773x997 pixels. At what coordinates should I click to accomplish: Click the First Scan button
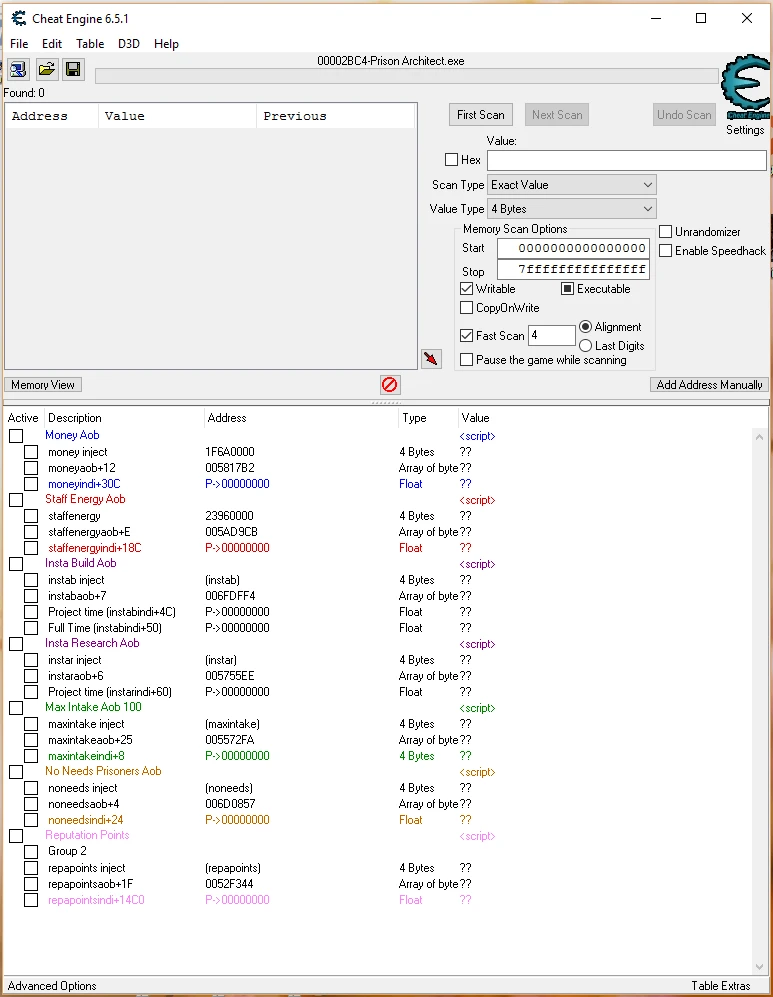tap(481, 115)
